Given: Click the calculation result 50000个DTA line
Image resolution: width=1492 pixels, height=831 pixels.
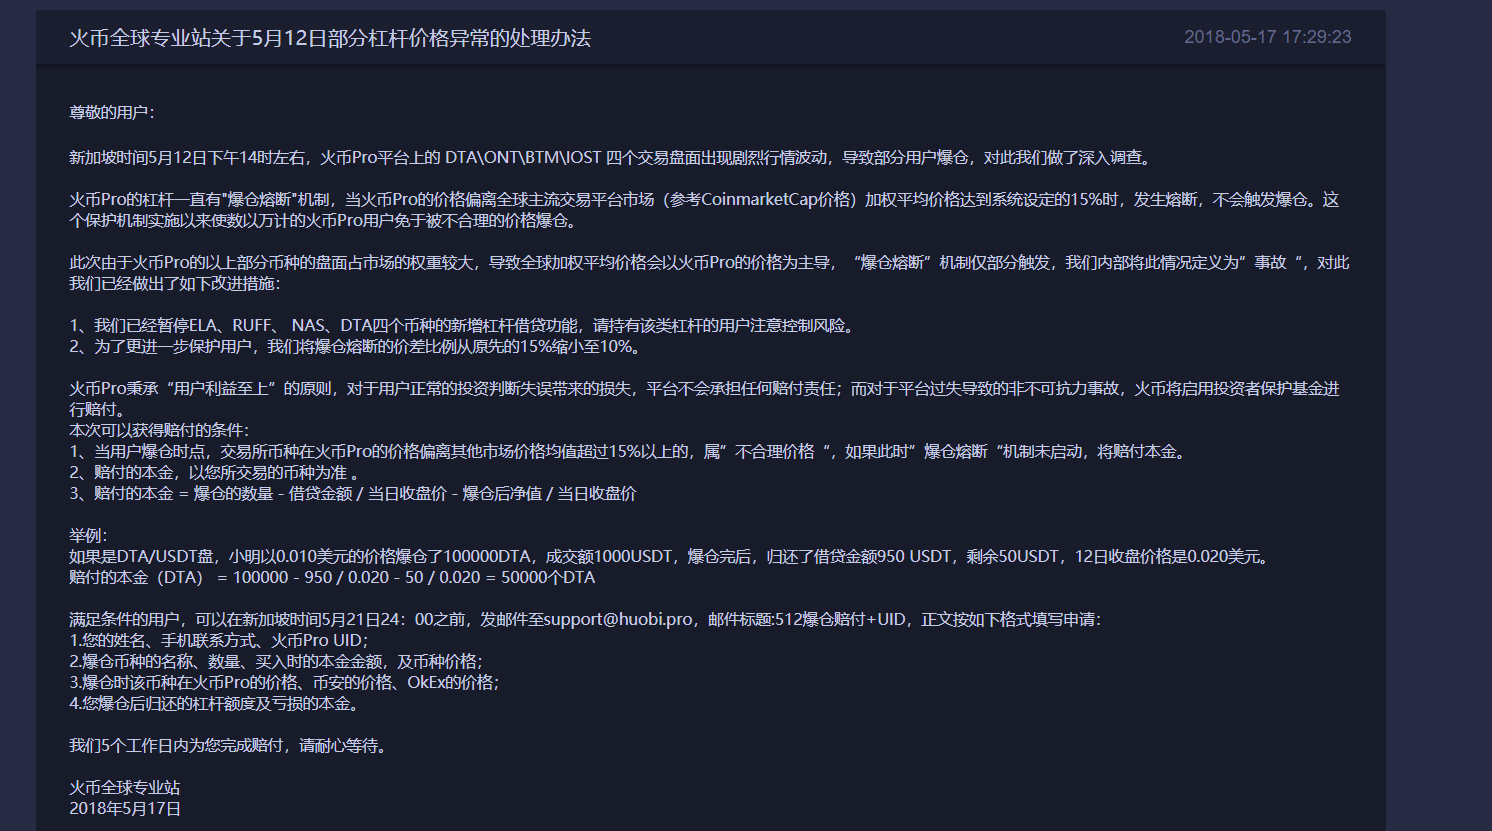Looking at the screenshot, I should (332, 577).
